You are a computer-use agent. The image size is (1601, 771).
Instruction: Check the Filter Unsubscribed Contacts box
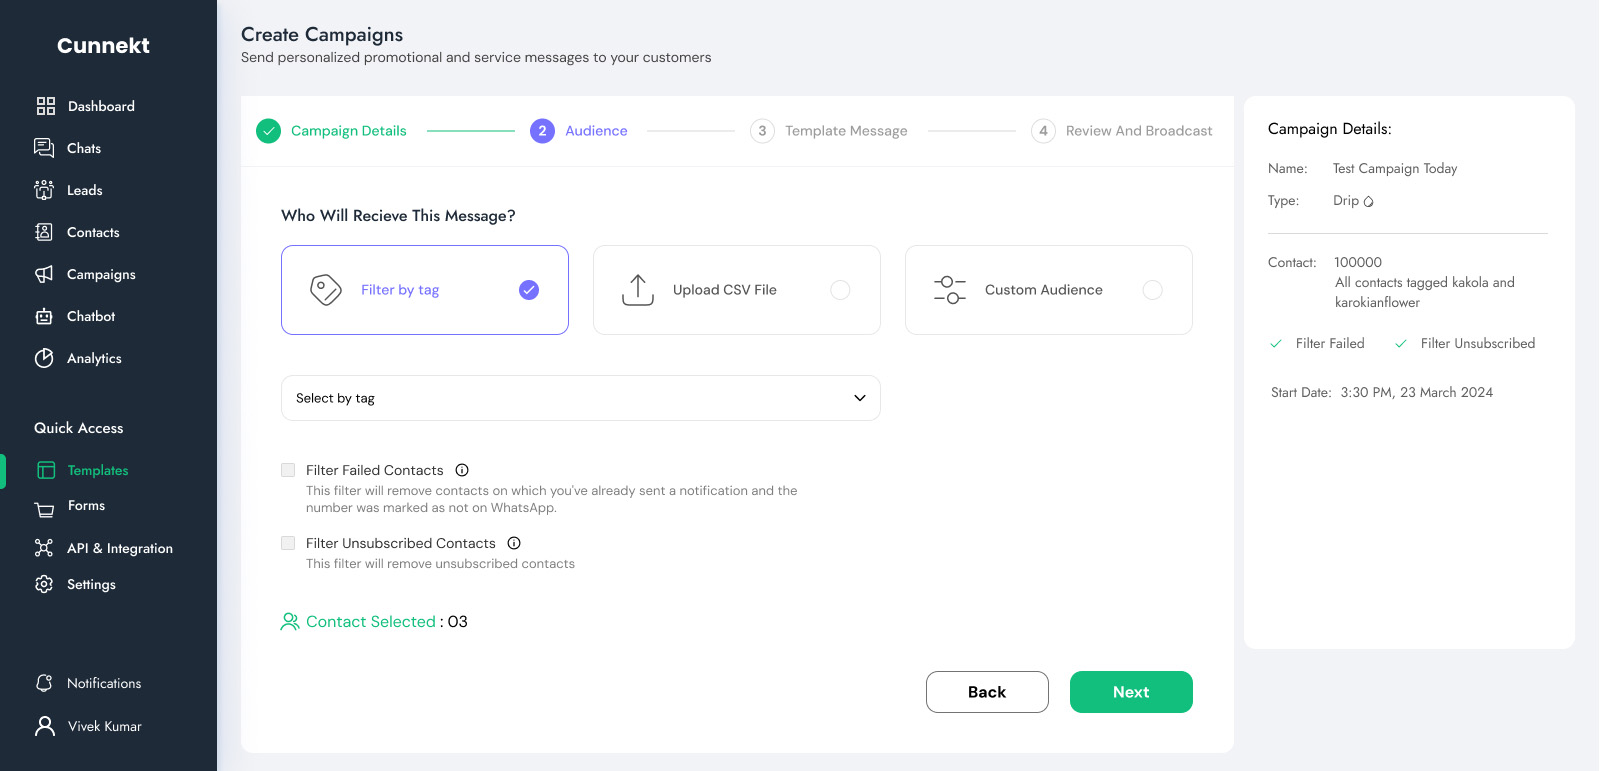point(288,543)
